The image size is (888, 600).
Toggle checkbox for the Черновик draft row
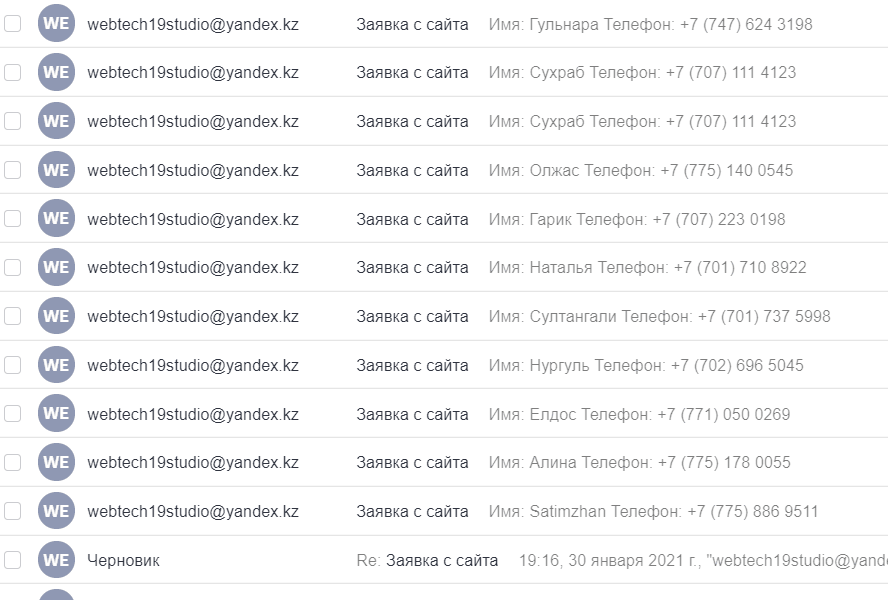12,560
